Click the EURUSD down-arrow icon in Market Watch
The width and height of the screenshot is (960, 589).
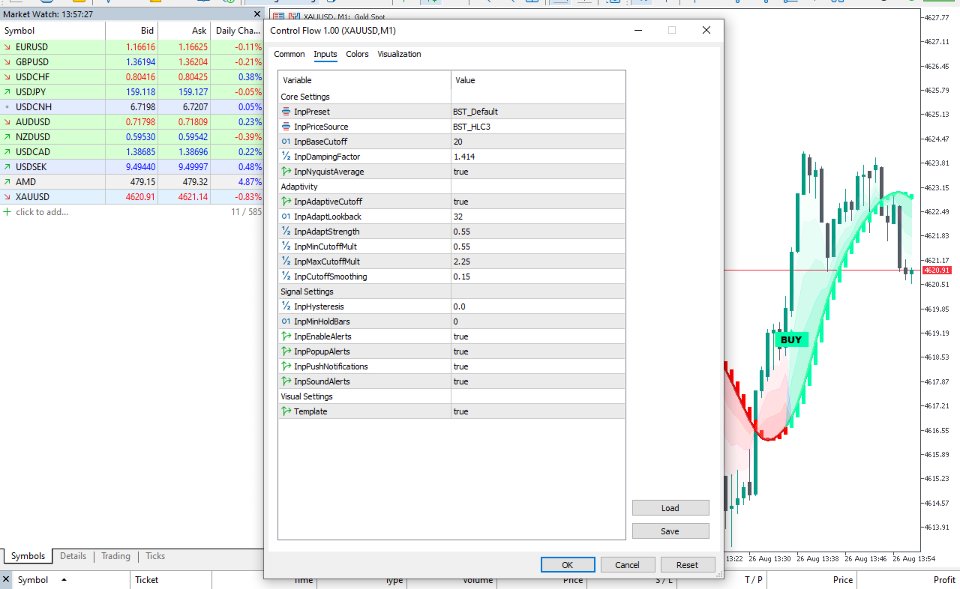(7, 47)
